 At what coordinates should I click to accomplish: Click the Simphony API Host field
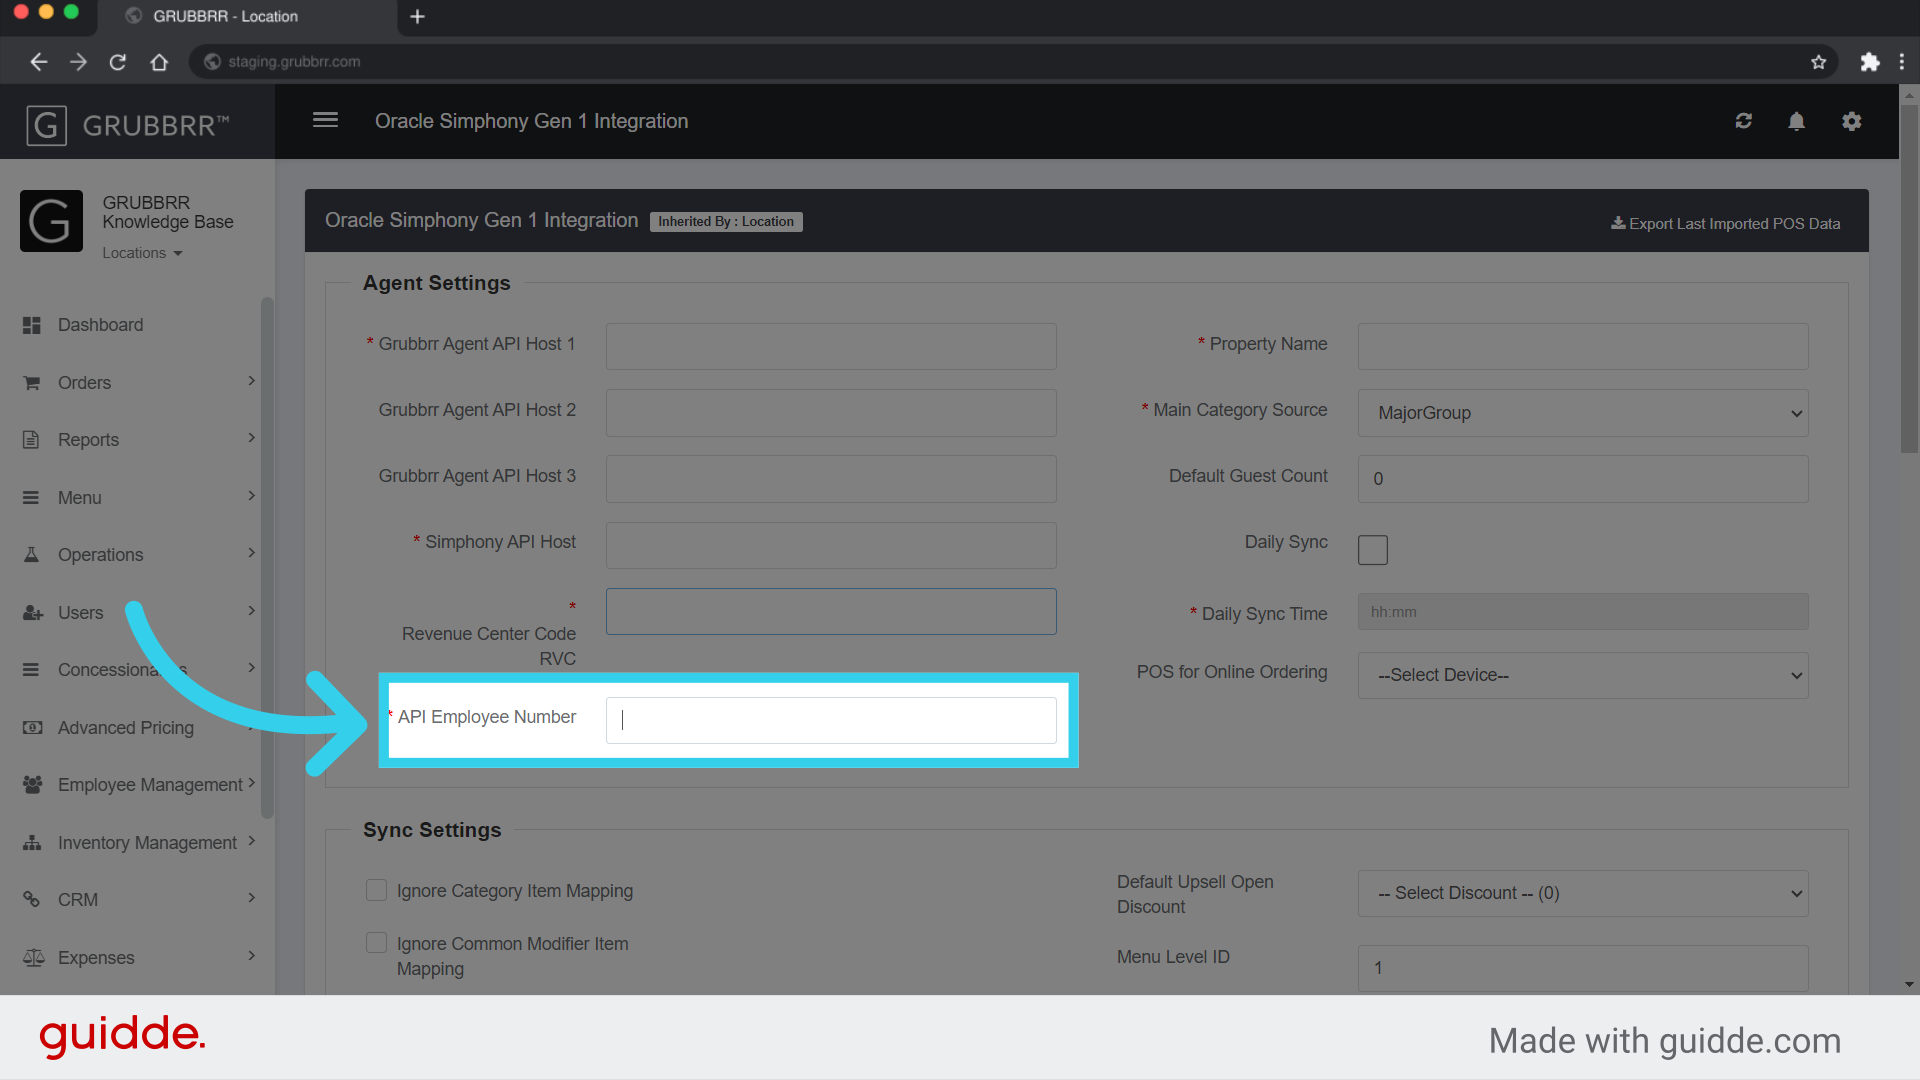click(x=831, y=545)
